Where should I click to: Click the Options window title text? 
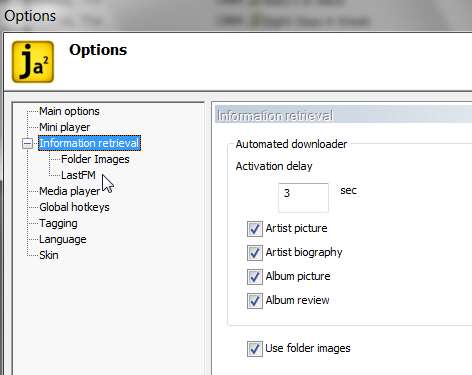[x=30, y=16]
